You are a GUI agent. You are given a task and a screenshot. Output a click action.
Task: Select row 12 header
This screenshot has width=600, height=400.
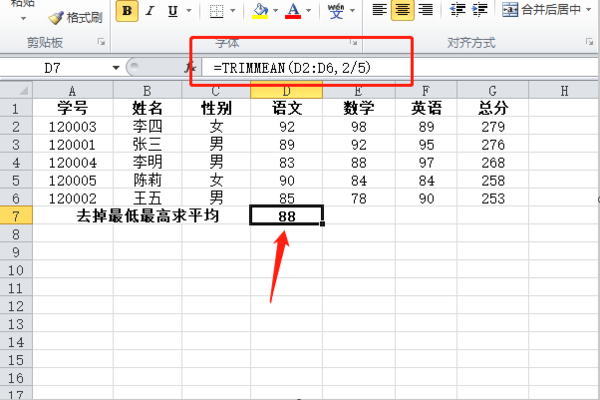pyautogui.click(x=16, y=306)
